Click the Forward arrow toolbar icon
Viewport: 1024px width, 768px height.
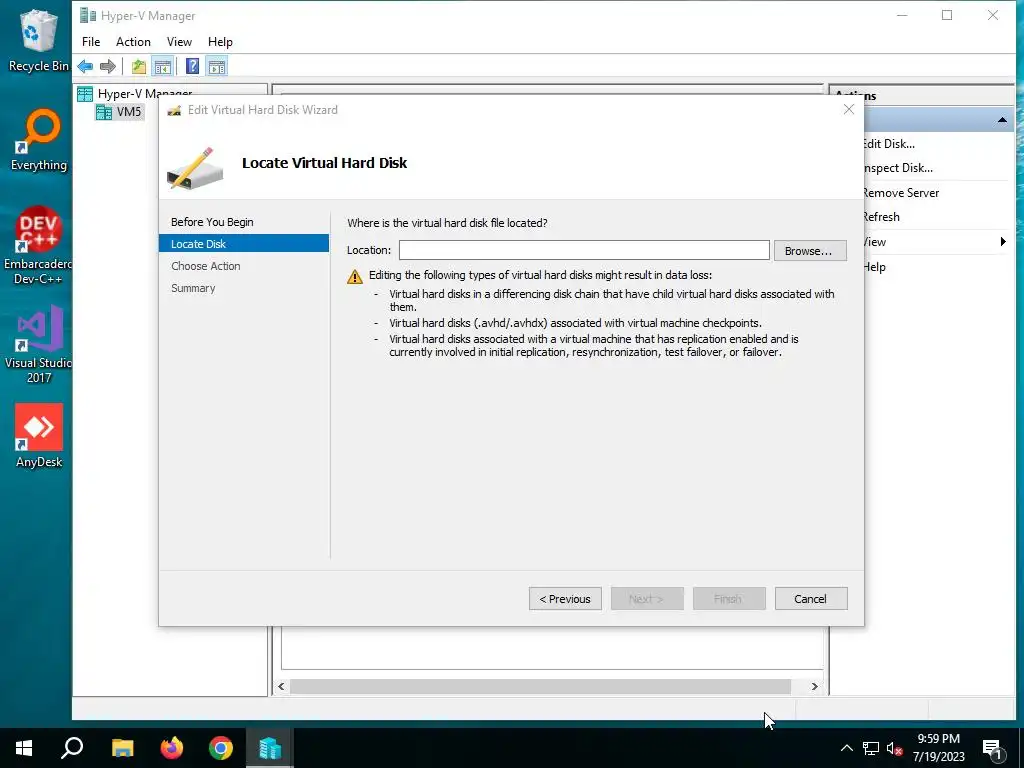108,66
